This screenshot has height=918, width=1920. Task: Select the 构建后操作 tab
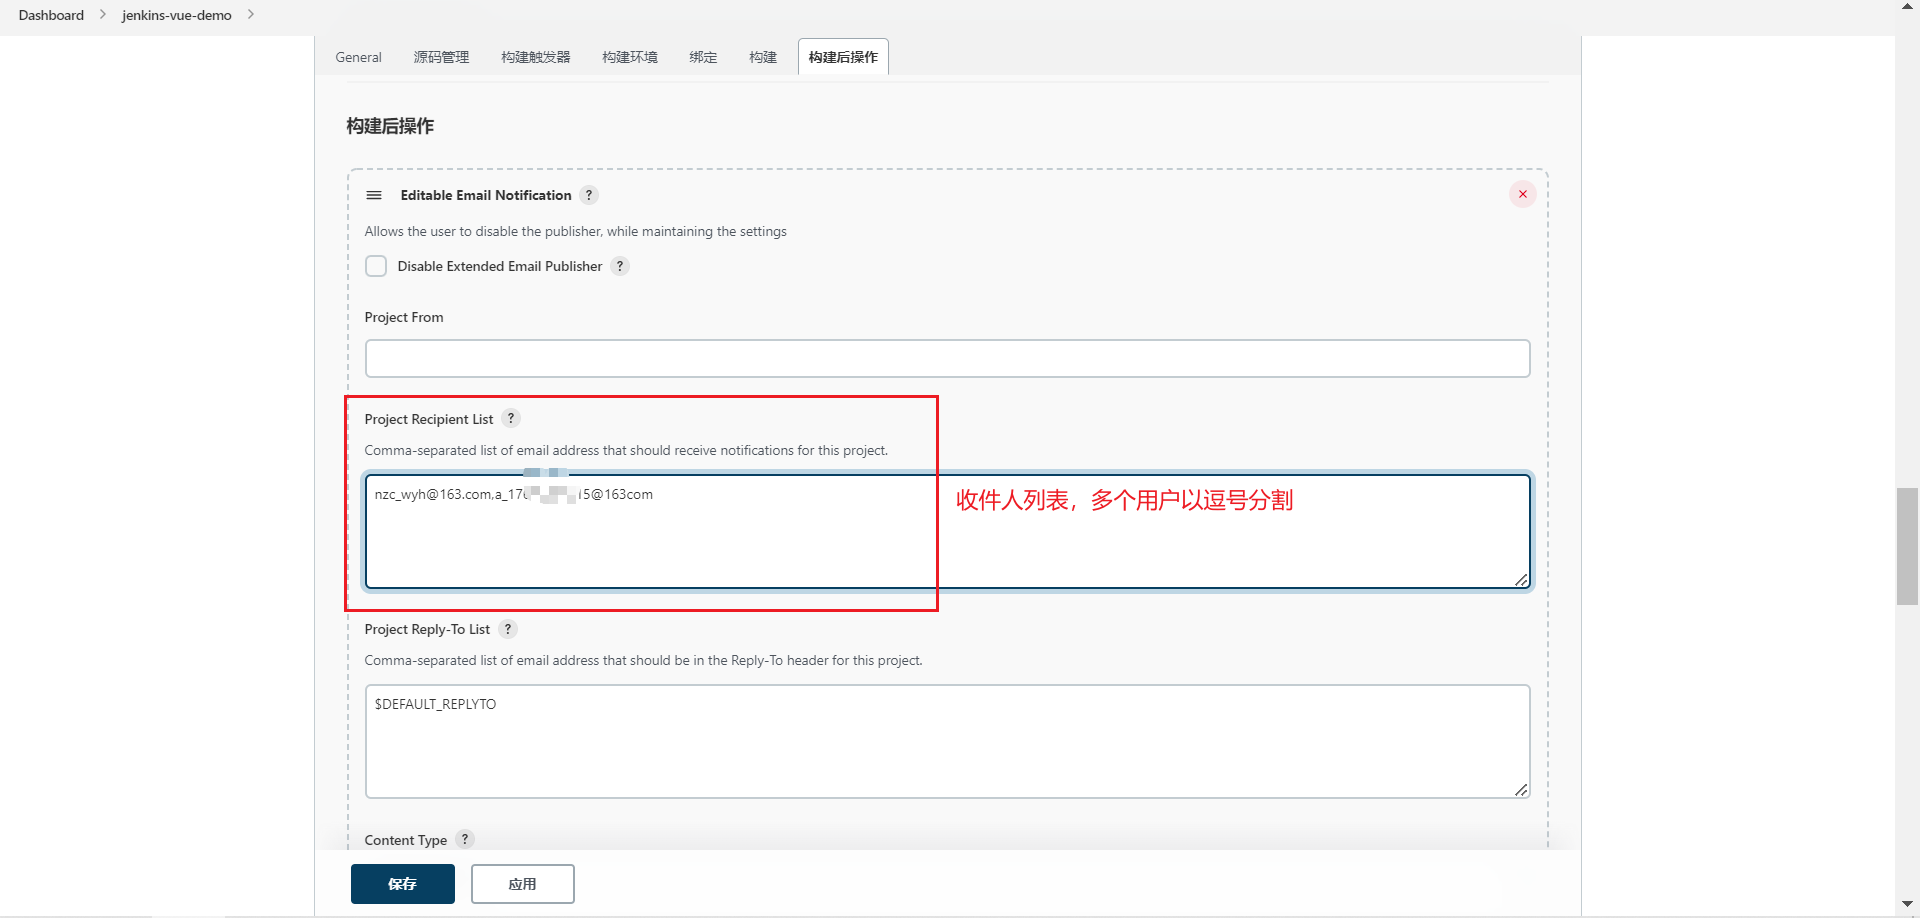[x=843, y=57]
